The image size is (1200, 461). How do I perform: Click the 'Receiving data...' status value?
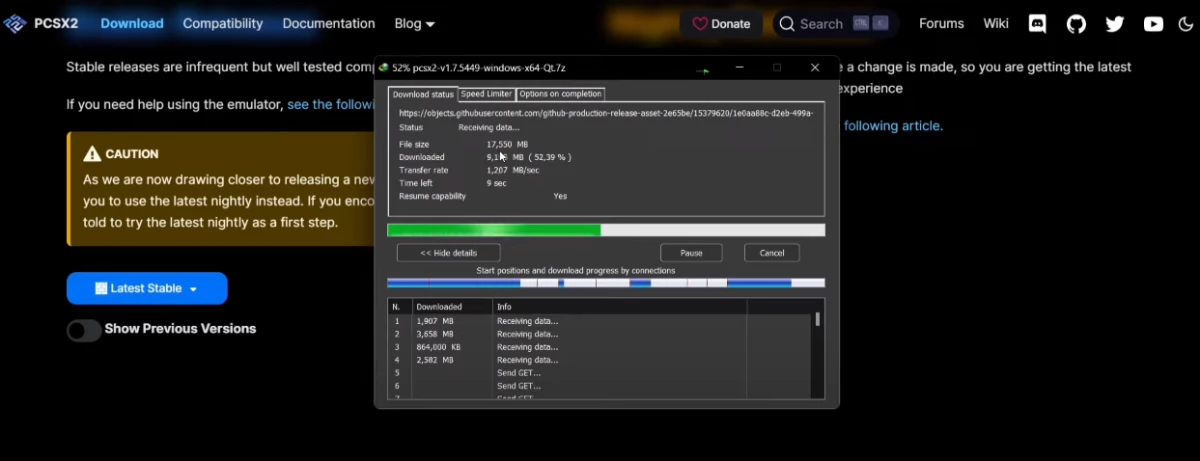coord(489,128)
